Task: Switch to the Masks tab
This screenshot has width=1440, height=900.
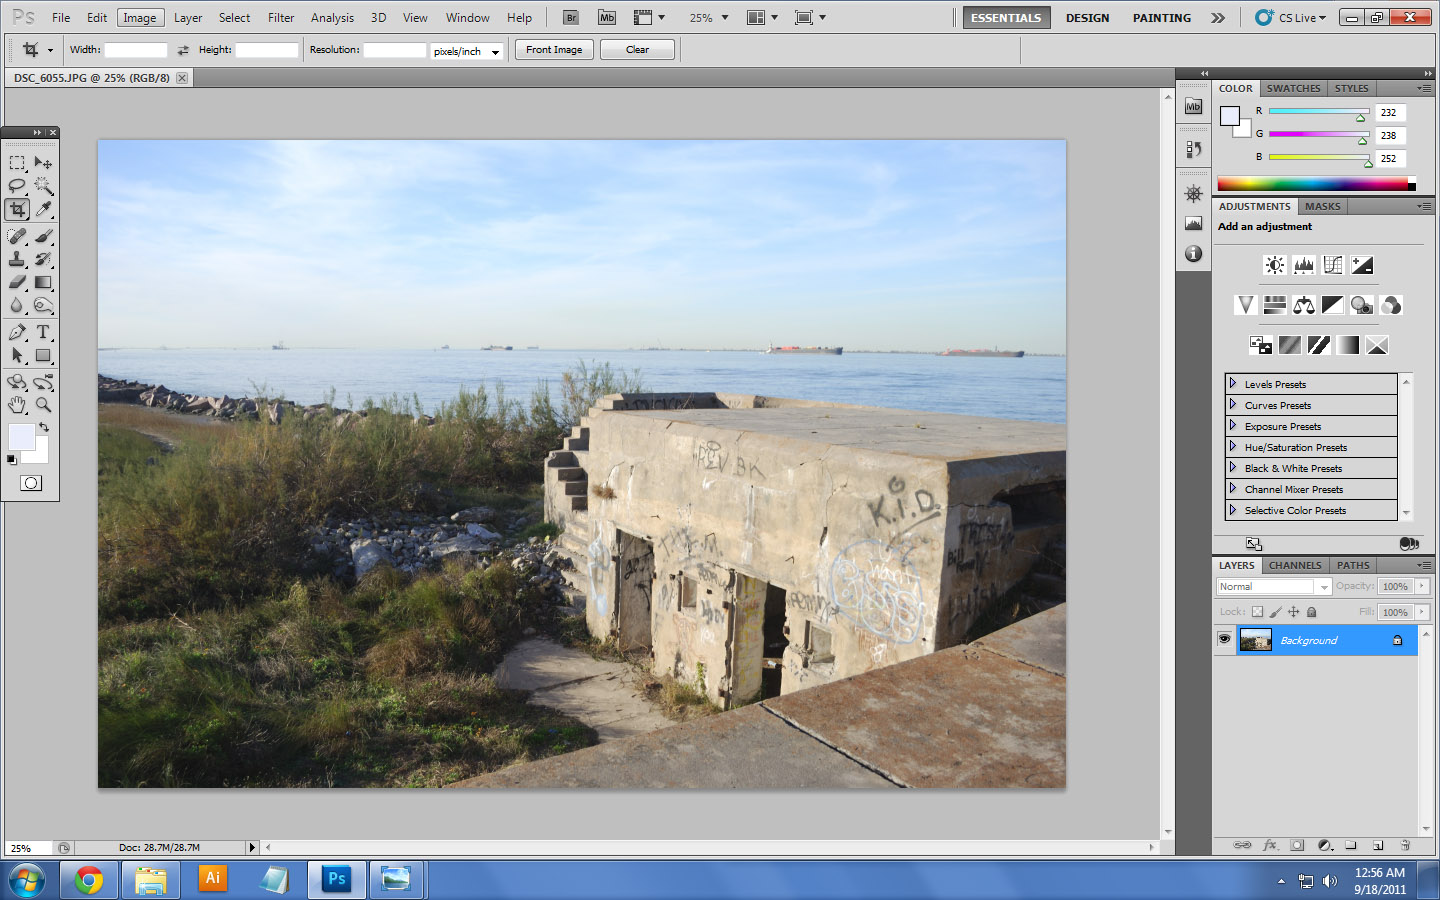Action: click(x=1322, y=206)
